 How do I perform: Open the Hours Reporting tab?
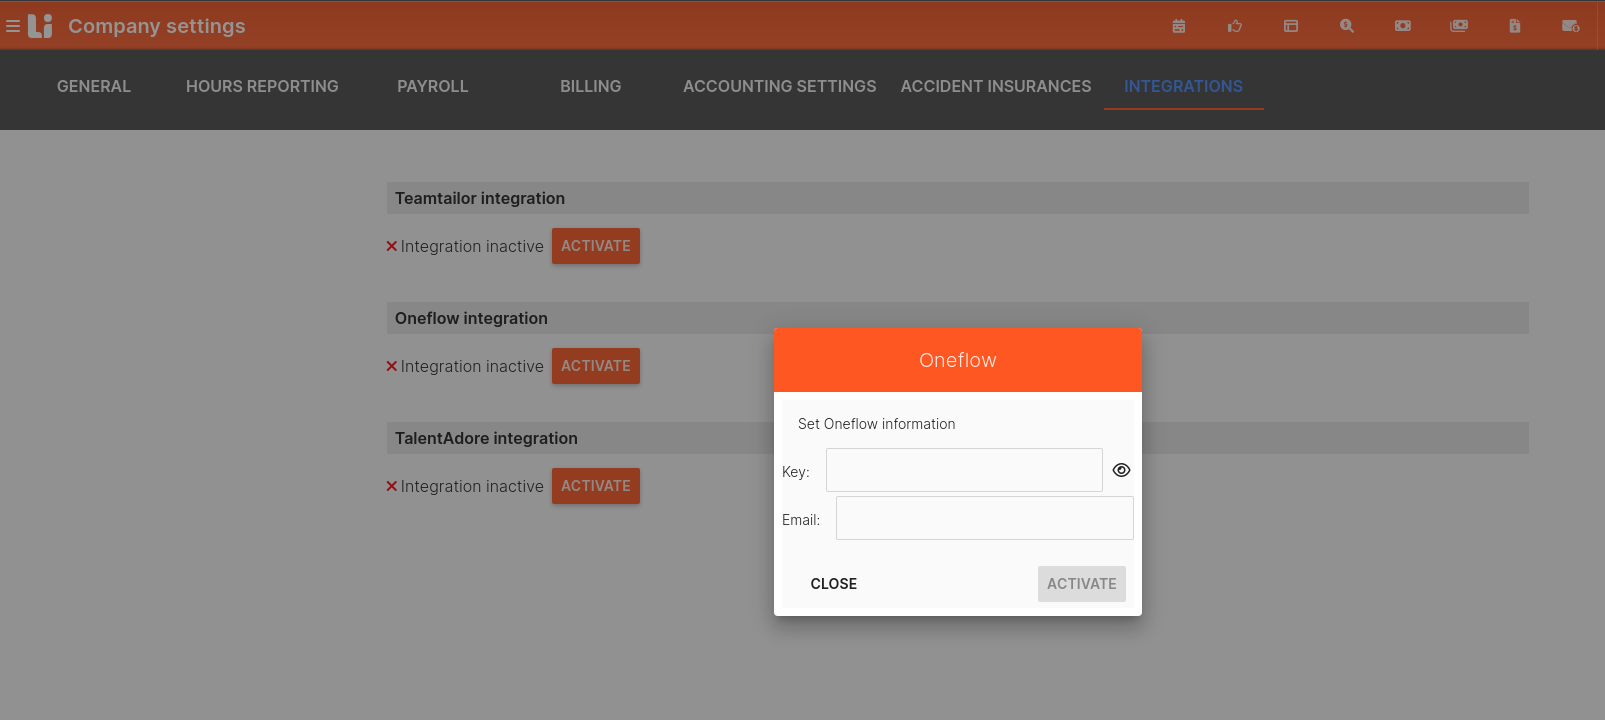pyautogui.click(x=262, y=86)
